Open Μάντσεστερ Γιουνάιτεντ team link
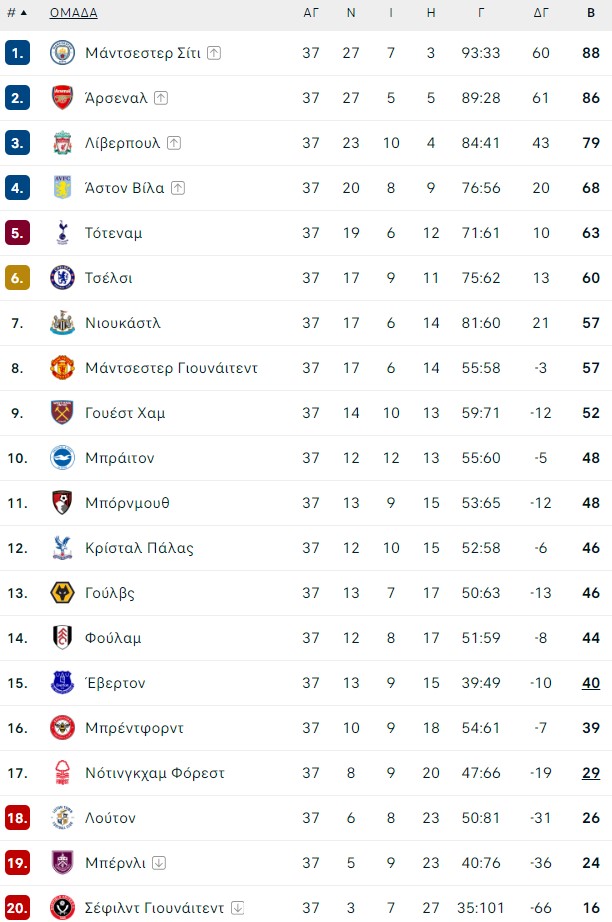The width and height of the screenshot is (612, 922). (172, 368)
